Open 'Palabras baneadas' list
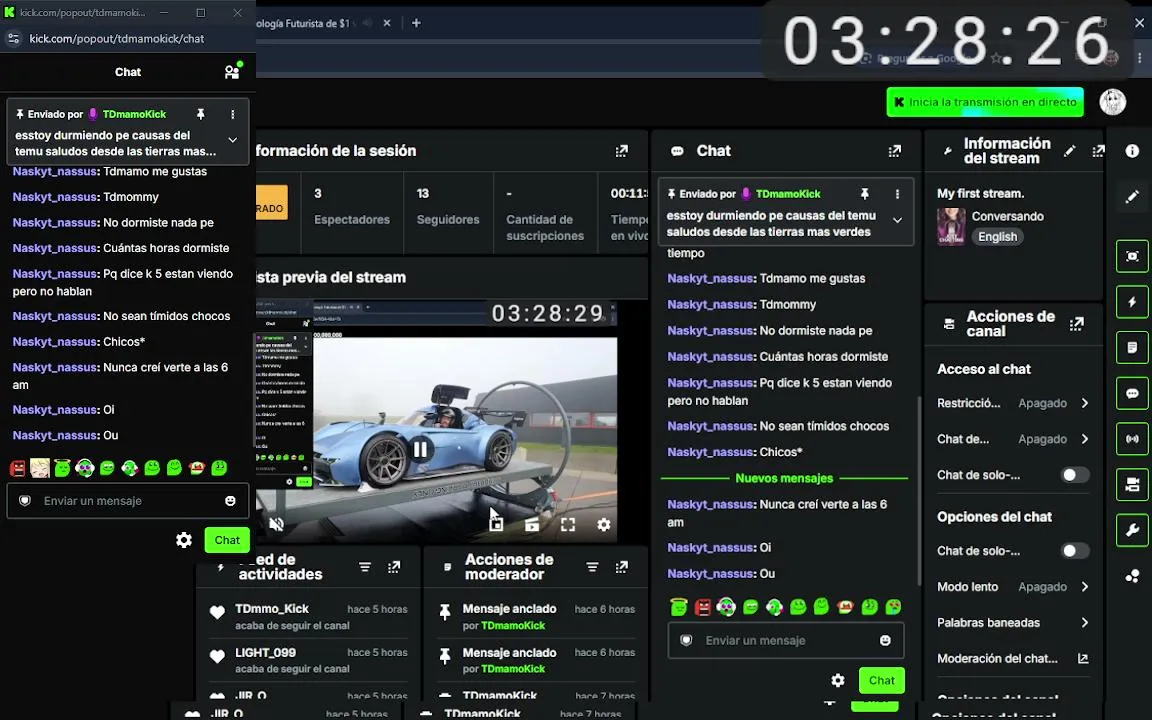 pos(1013,622)
